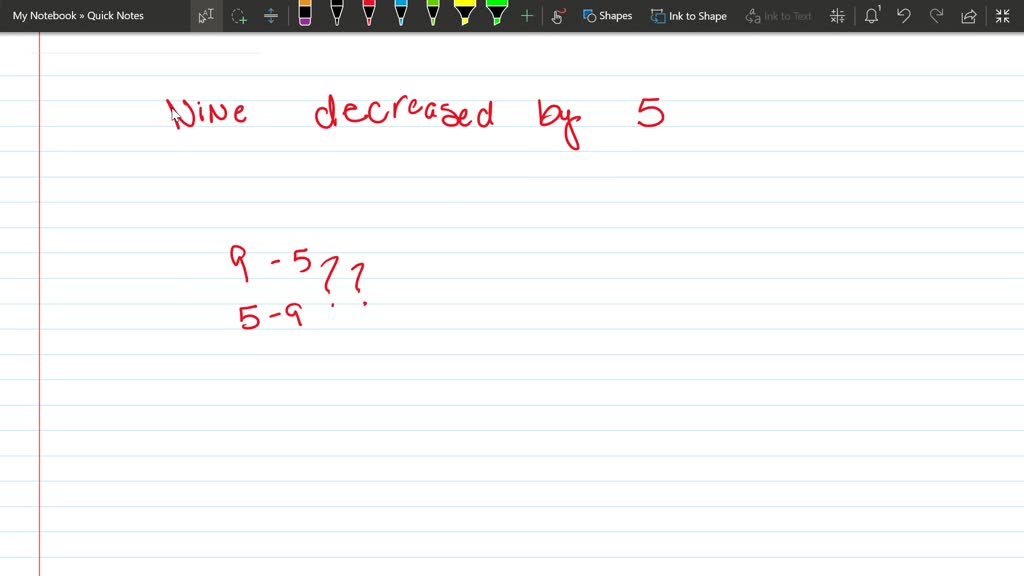Choose the green pen
This screenshot has height=576, width=1024.
pos(433,15)
